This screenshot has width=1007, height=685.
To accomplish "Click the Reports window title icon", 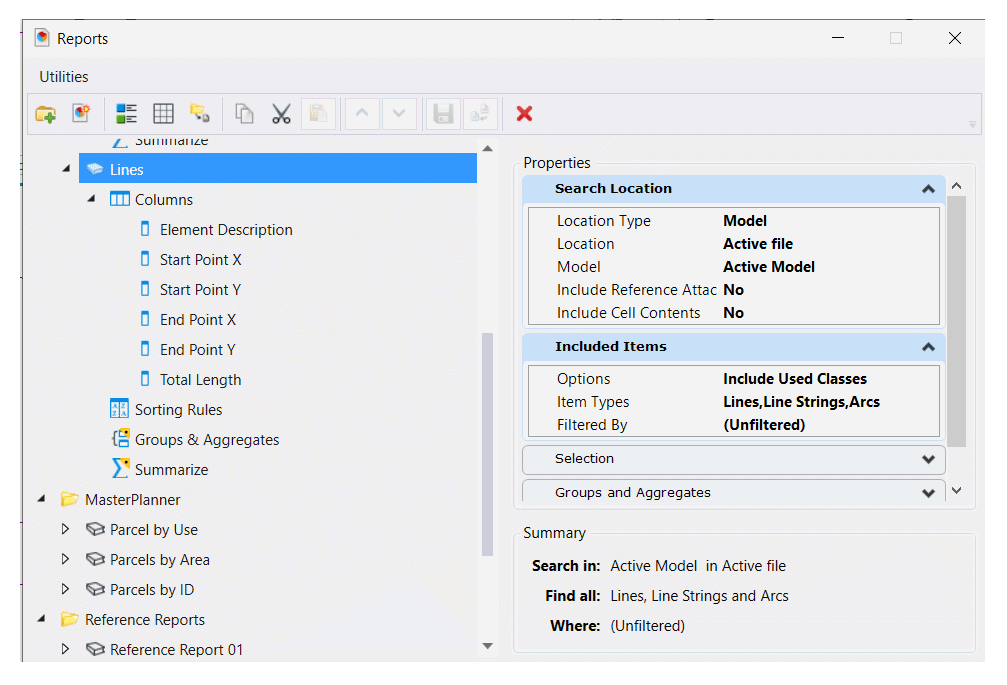I will pos(42,38).
